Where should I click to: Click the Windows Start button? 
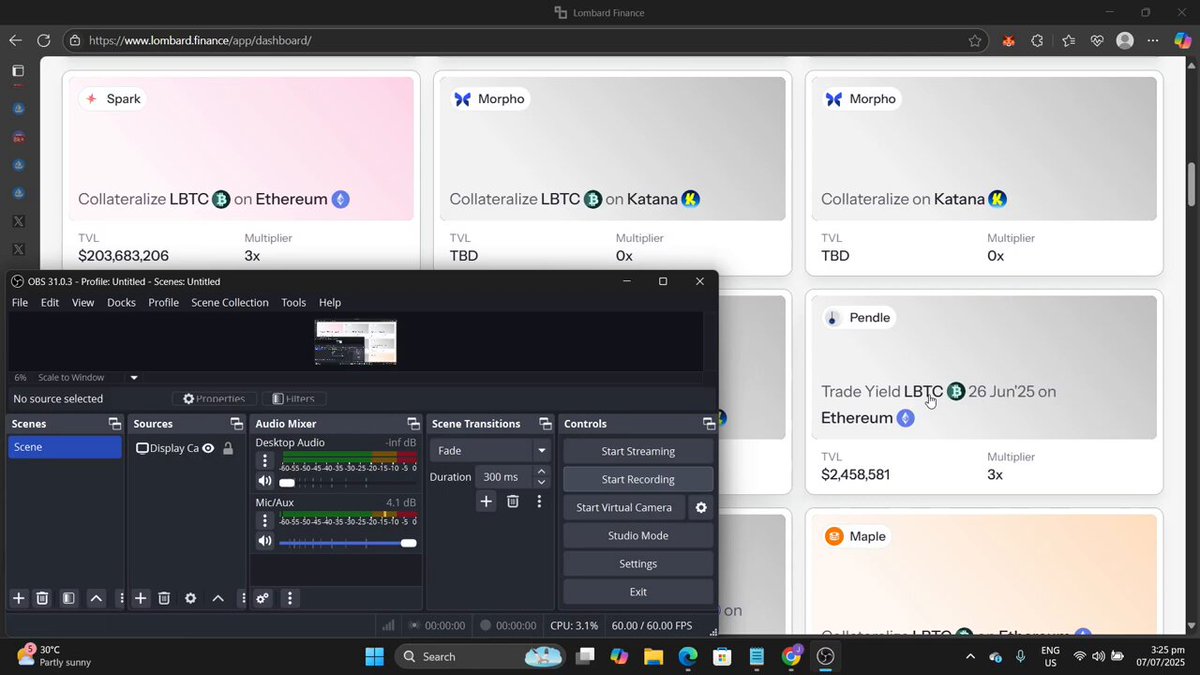click(x=374, y=657)
